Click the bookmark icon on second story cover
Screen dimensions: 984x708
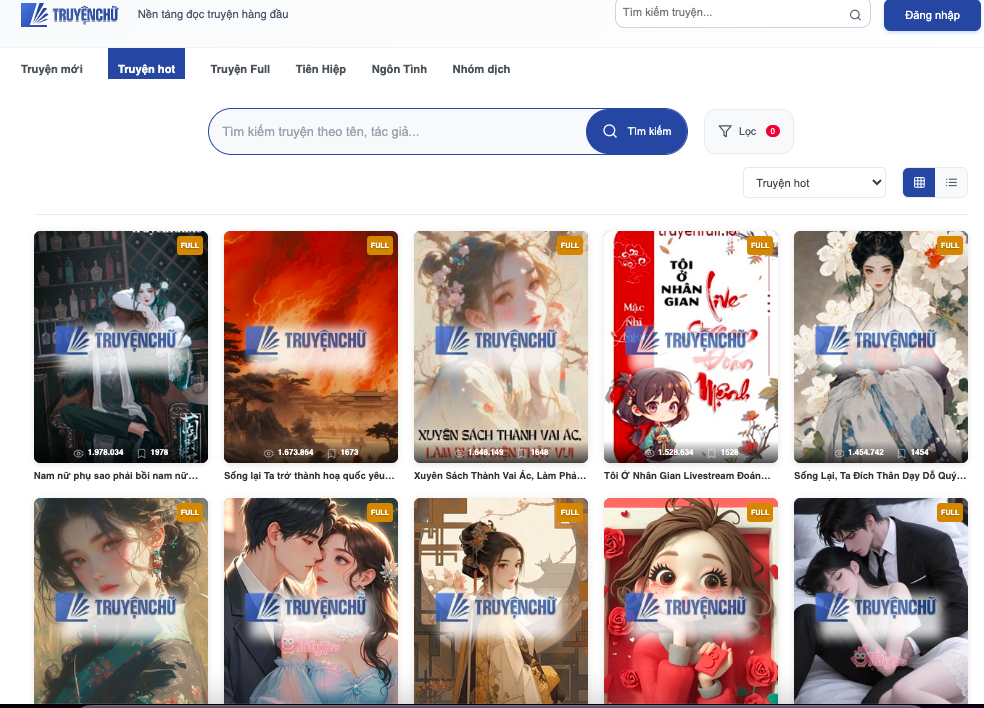[x=331, y=453]
